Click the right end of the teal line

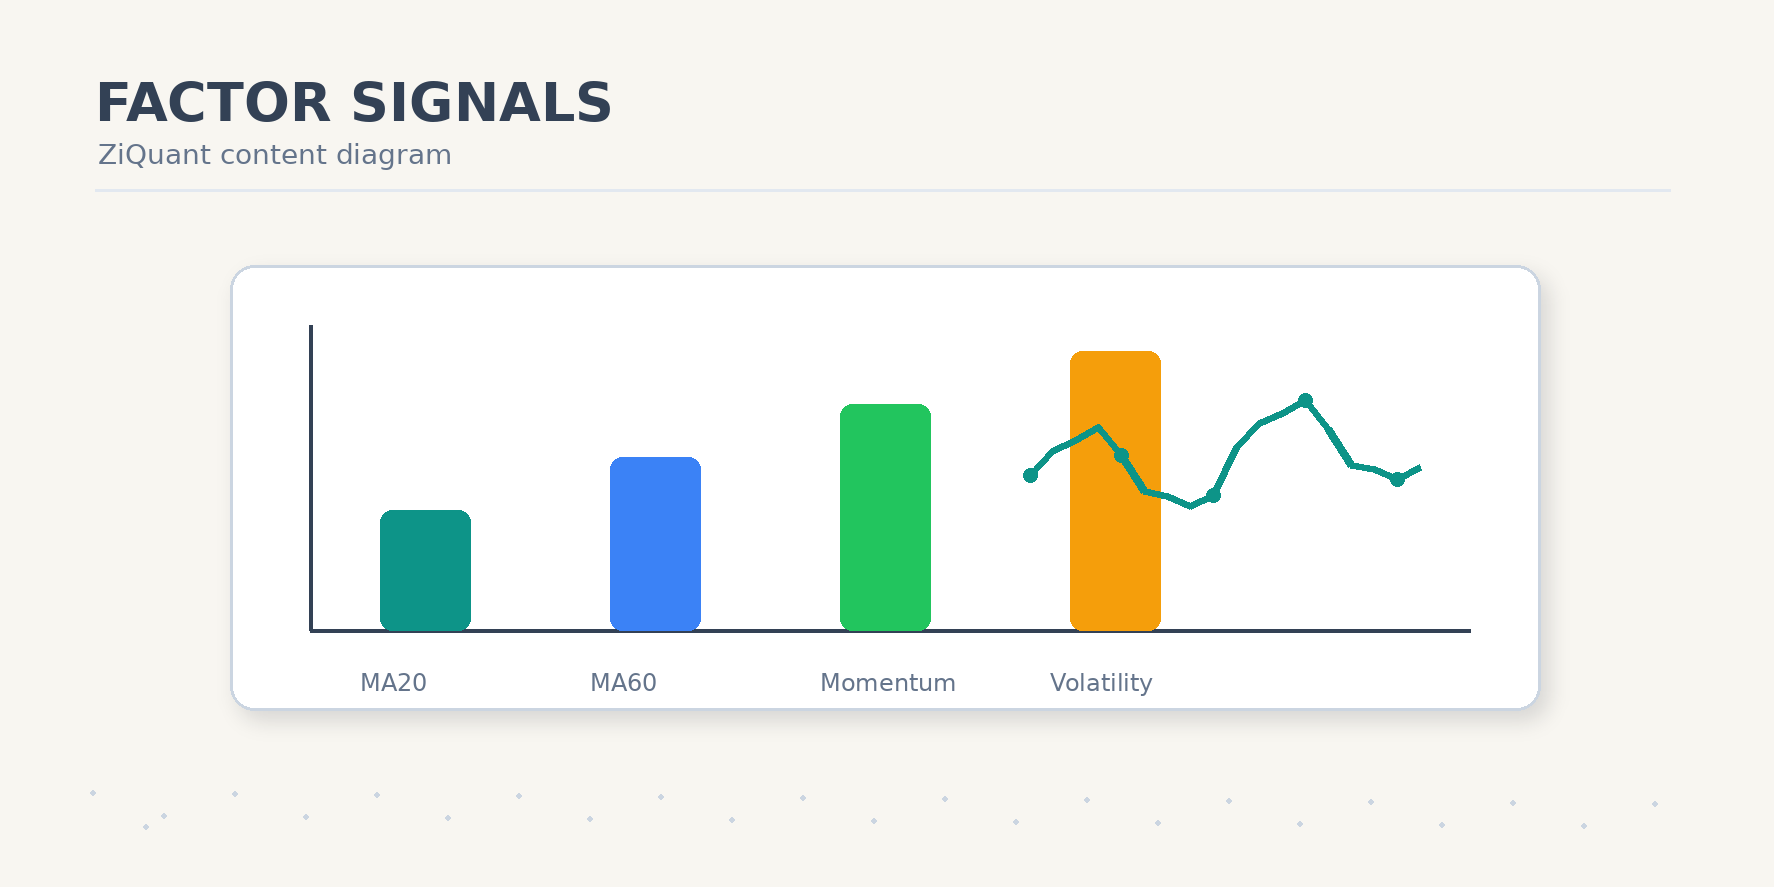coord(1419,468)
